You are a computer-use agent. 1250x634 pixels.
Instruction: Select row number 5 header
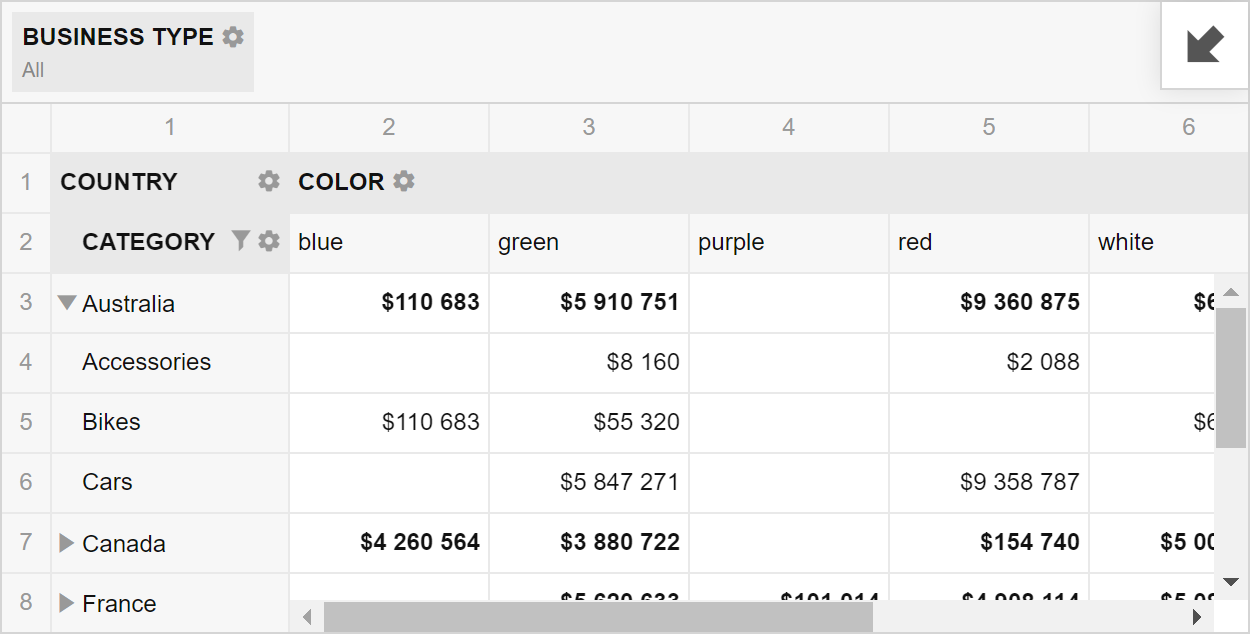tap(26, 422)
